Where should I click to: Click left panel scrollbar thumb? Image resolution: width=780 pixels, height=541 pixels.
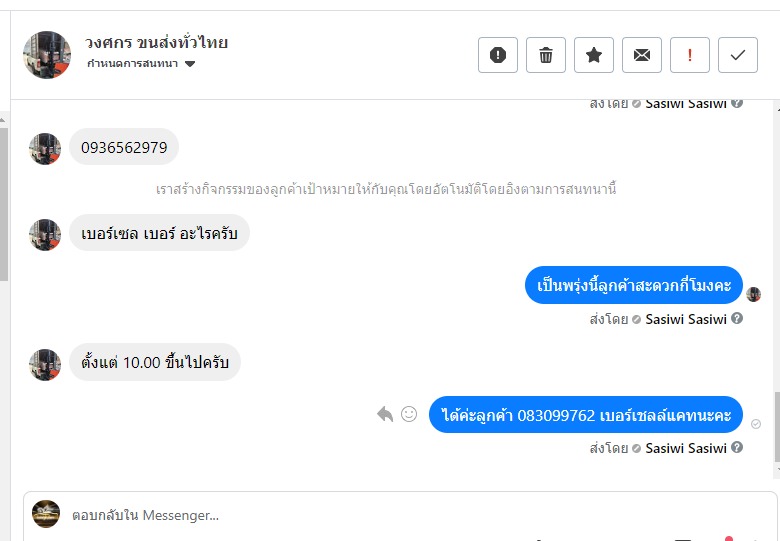(3, 204)
